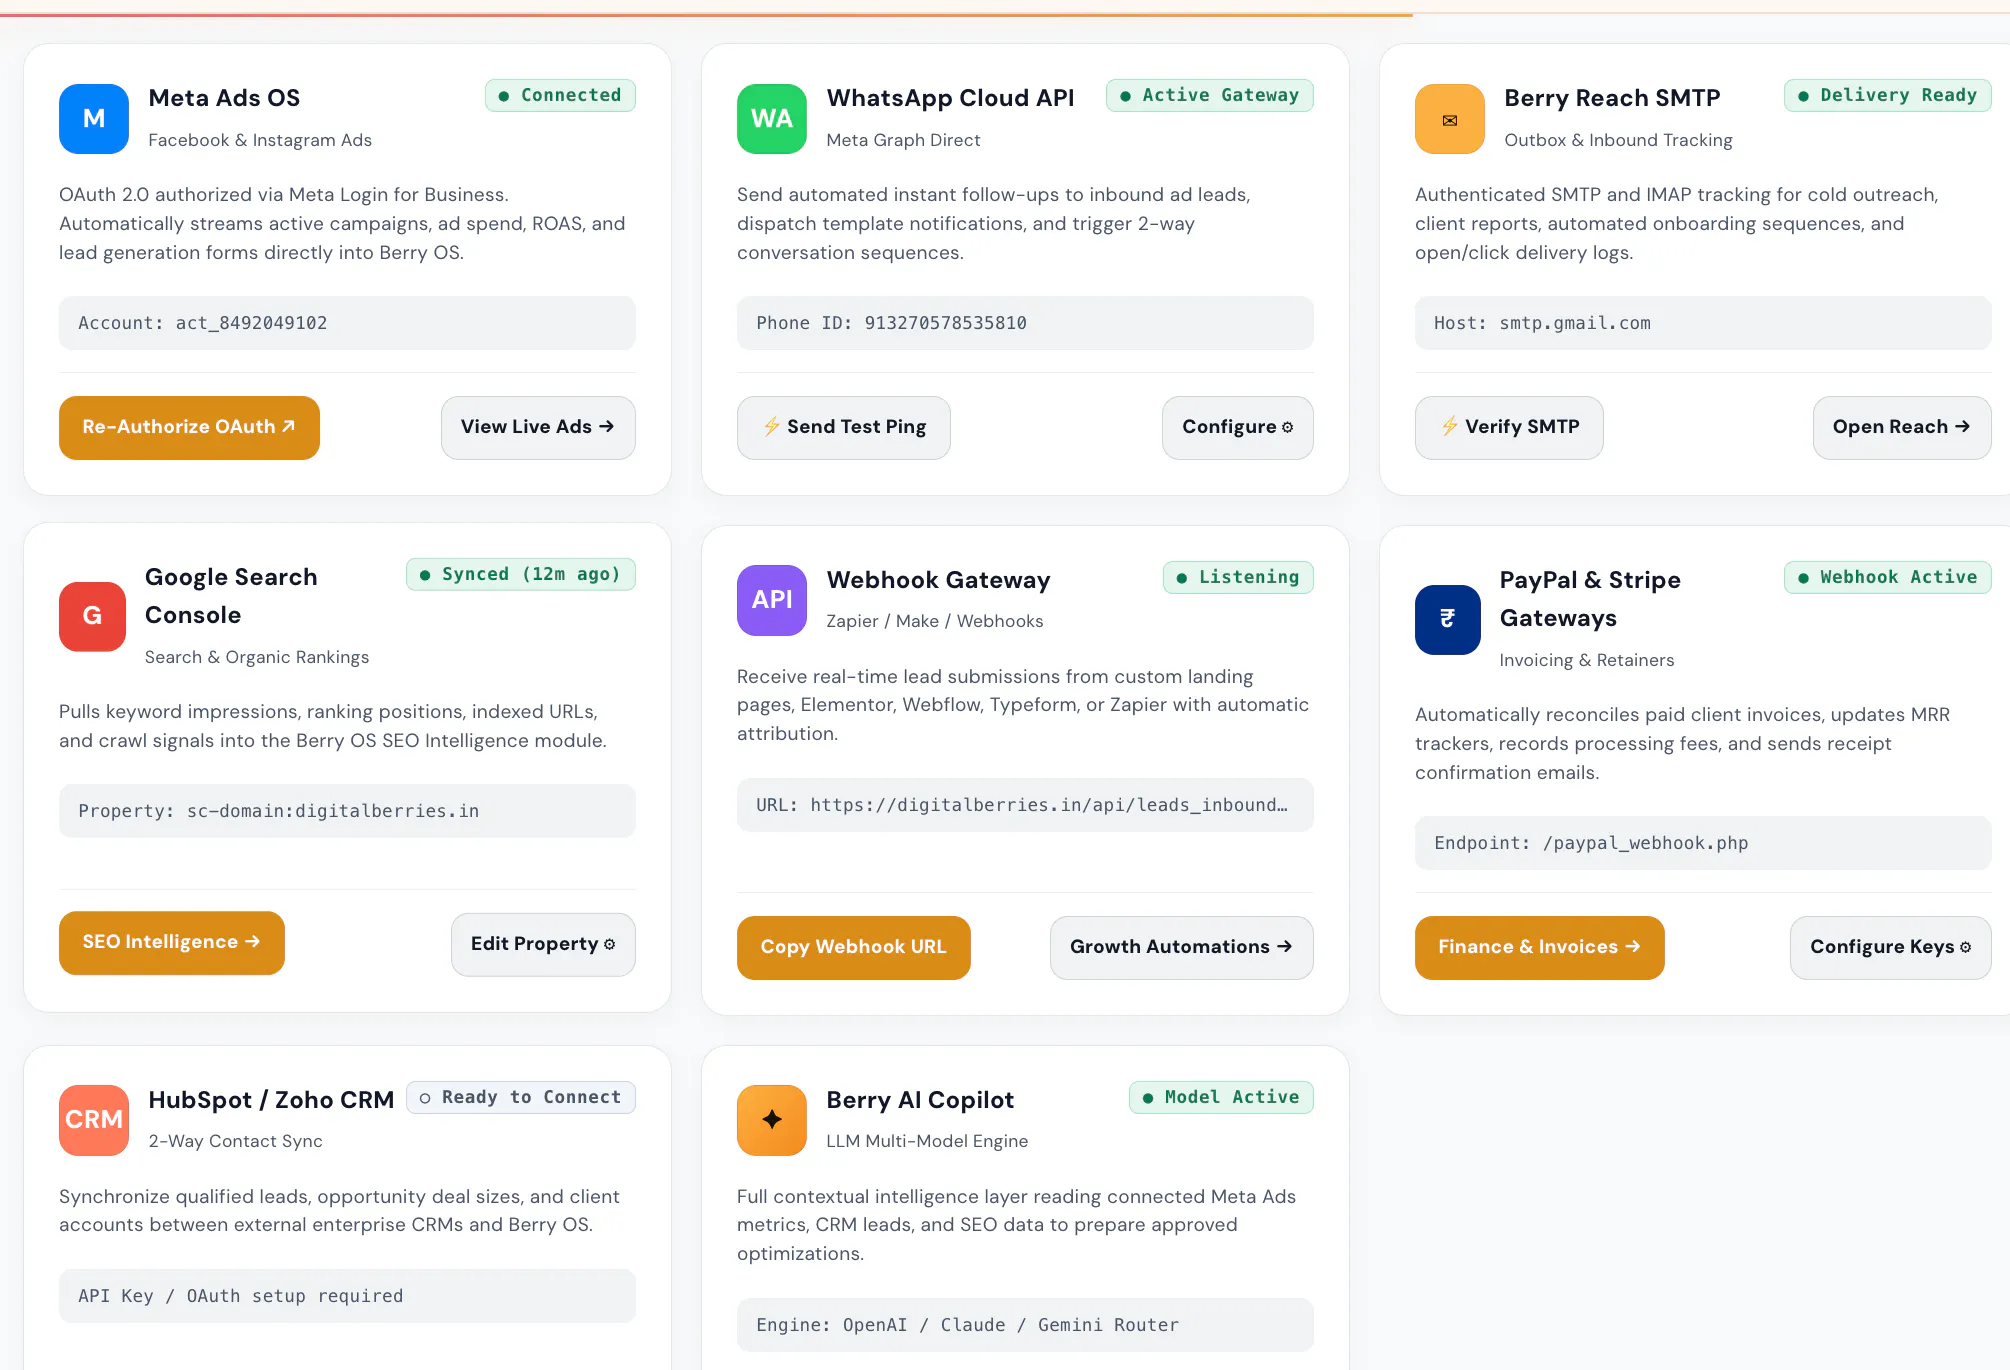Click the green WhatsApp 'WA' icon
The image size is (2010, 1370).
(x=772, y=119)
